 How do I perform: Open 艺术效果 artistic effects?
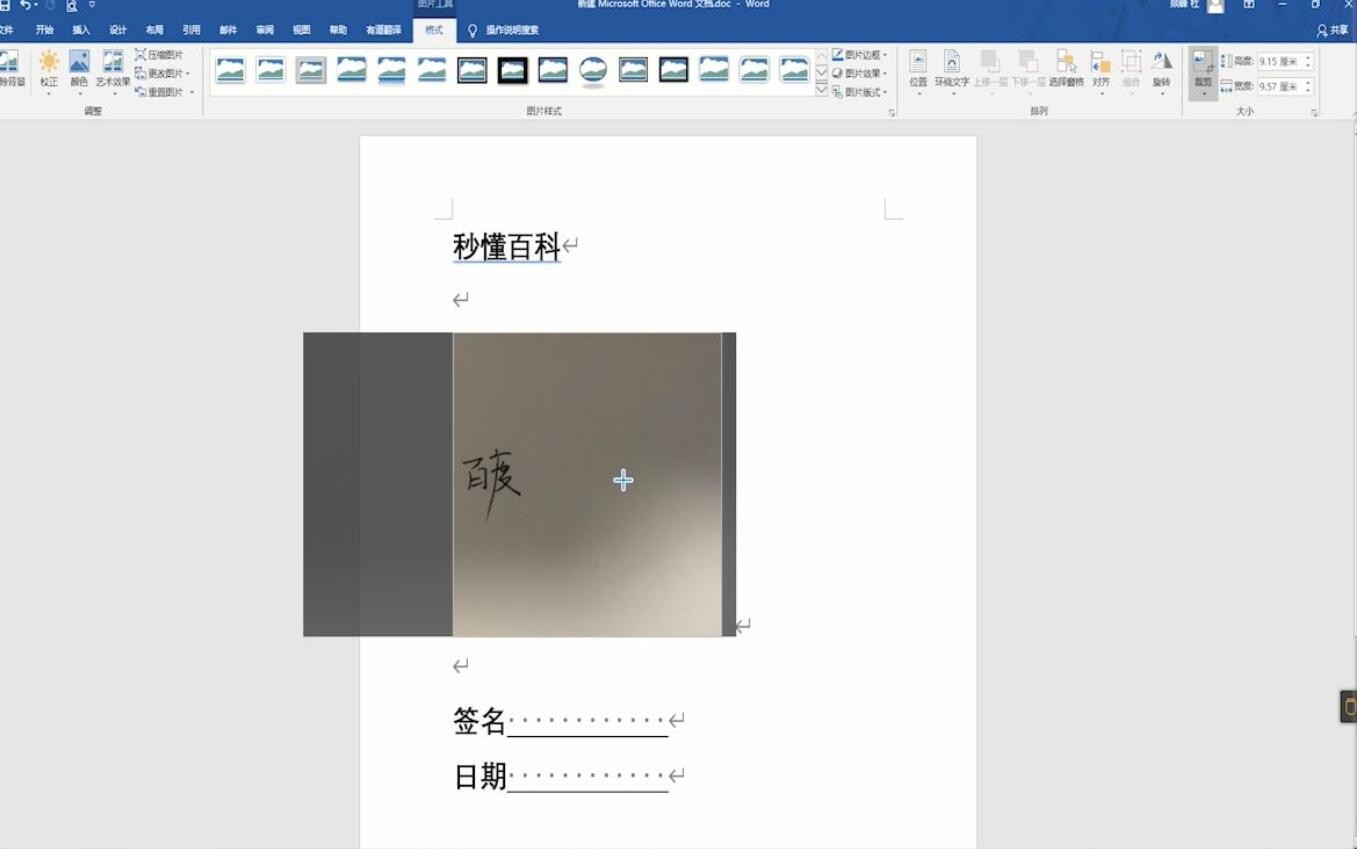coord(113,68)
